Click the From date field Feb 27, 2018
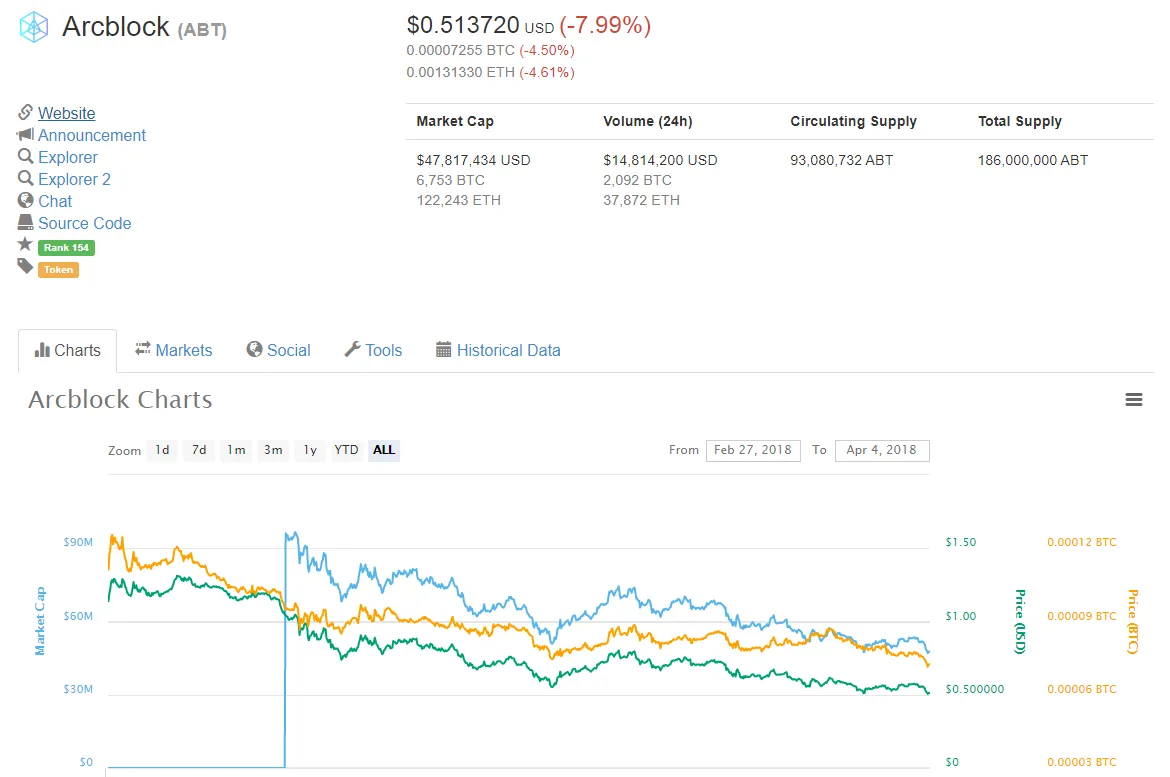The image size is (1170, 777). coord(753,450)
